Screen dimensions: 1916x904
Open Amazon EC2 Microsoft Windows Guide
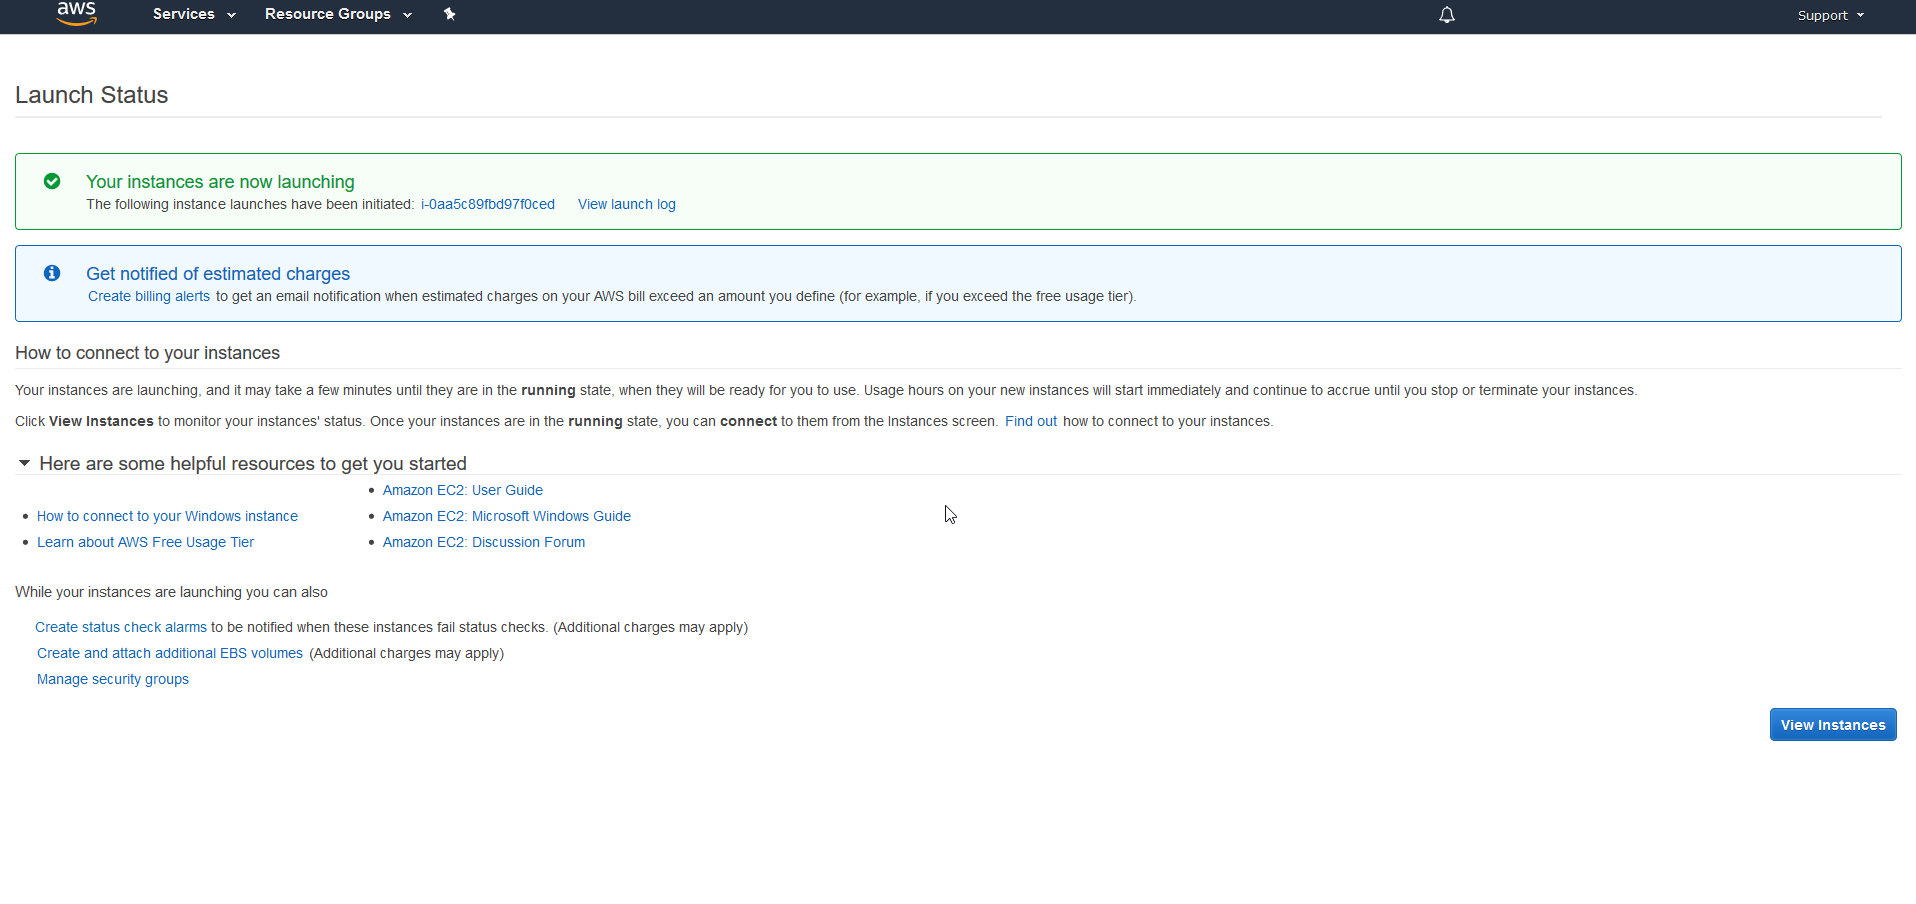(506, 516)
